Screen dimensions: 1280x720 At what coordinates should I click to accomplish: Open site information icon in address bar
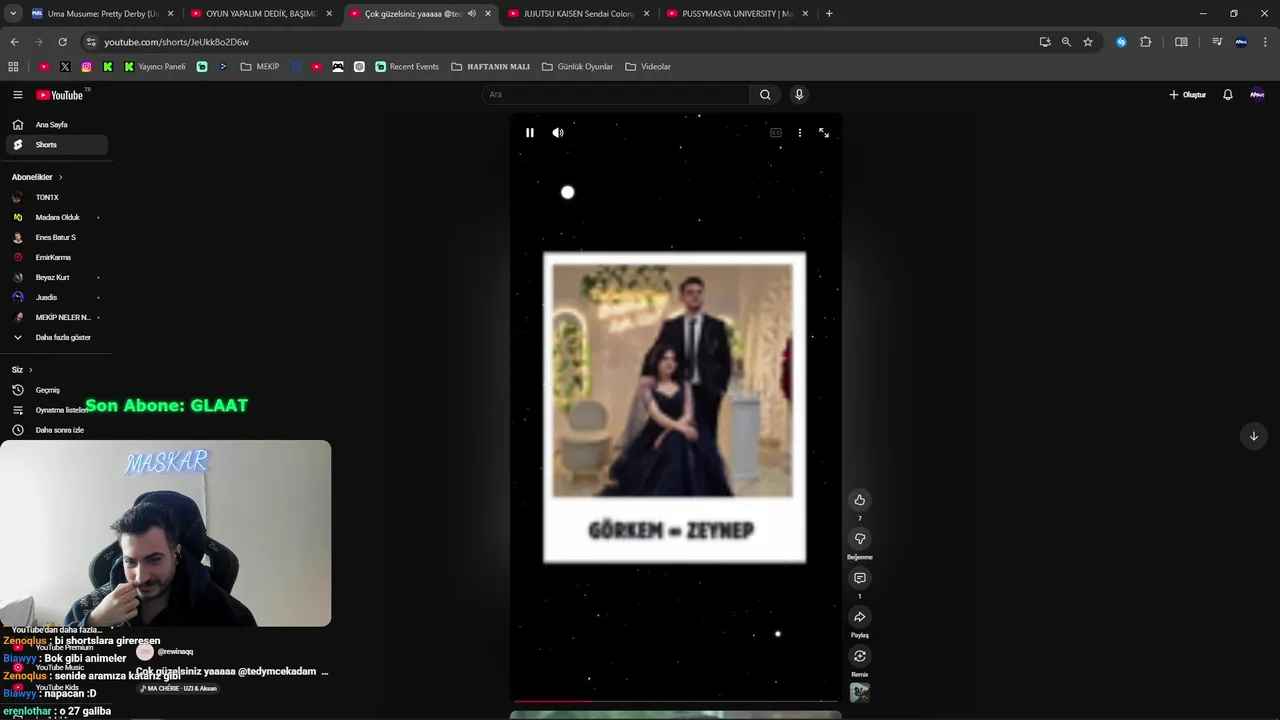coord(91,42)
